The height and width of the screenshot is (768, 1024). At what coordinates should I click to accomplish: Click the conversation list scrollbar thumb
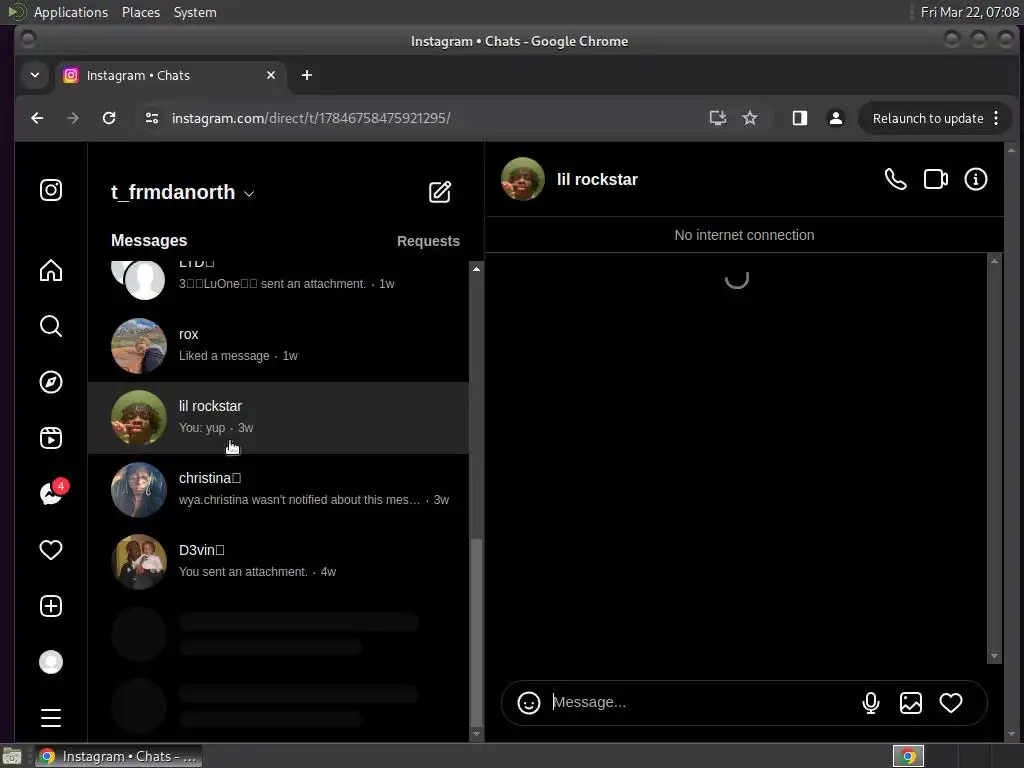pos(477,632)
